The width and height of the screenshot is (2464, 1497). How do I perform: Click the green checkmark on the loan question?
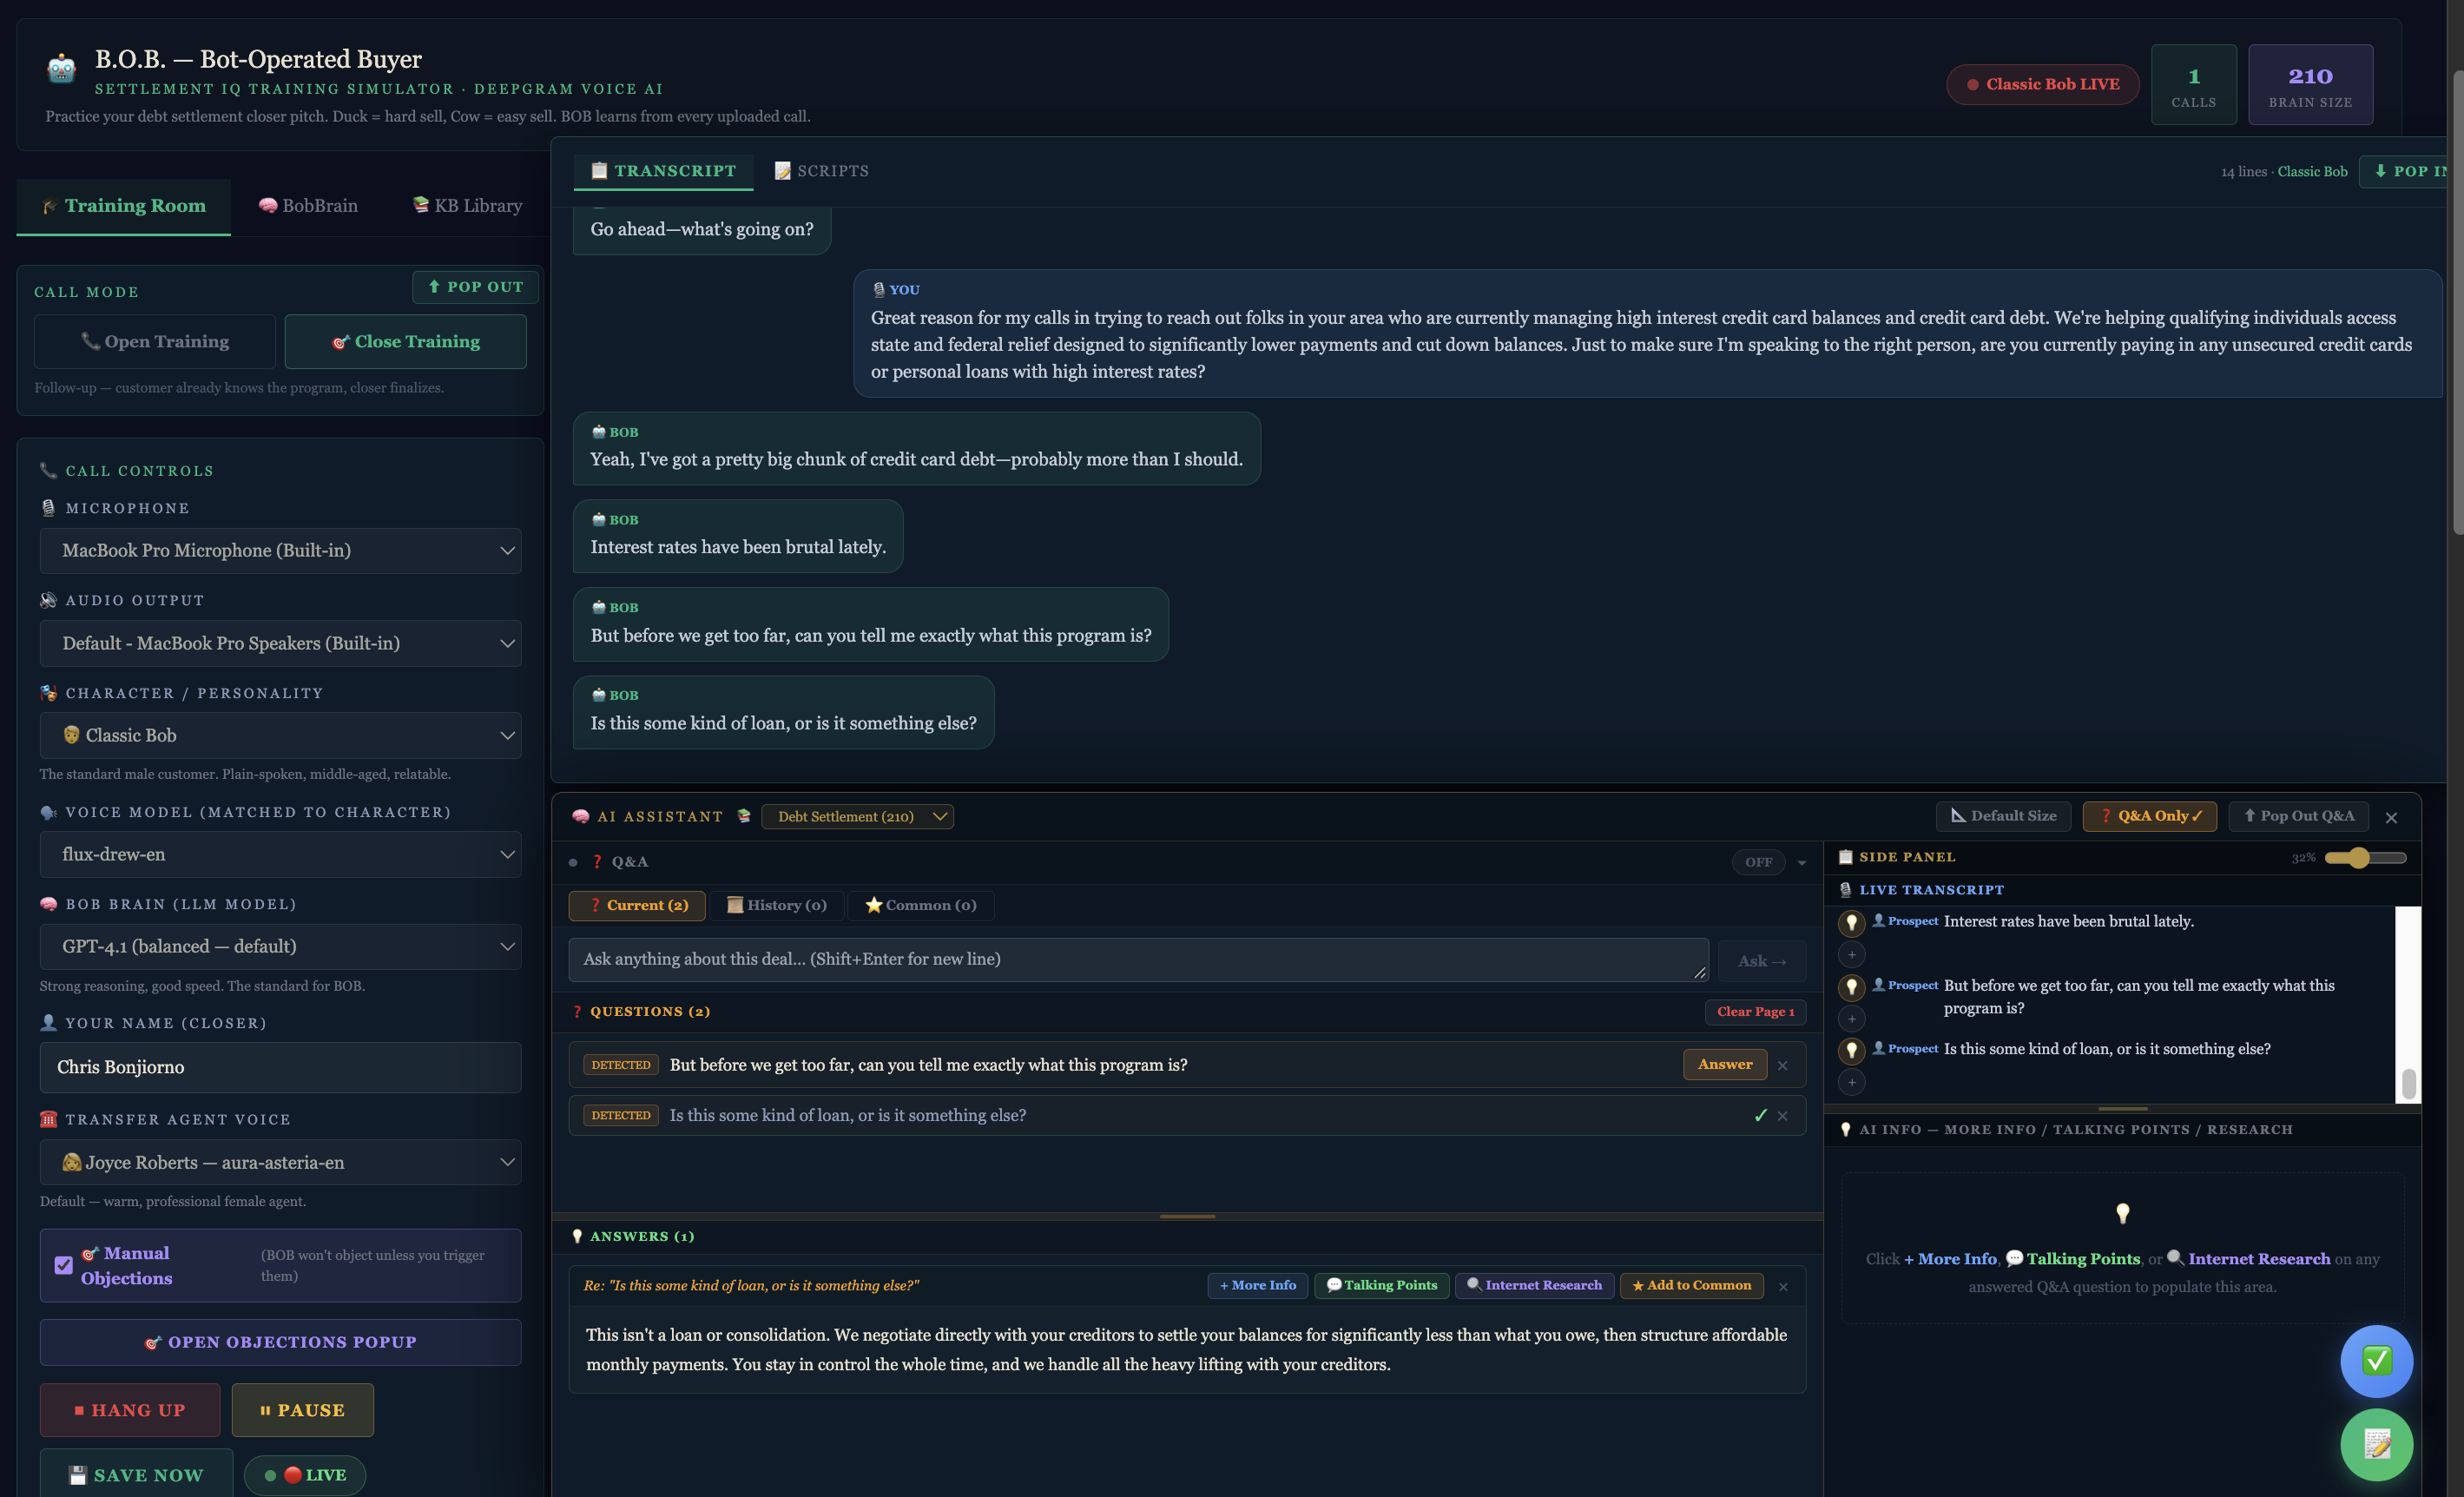tap(1760, 1116)
